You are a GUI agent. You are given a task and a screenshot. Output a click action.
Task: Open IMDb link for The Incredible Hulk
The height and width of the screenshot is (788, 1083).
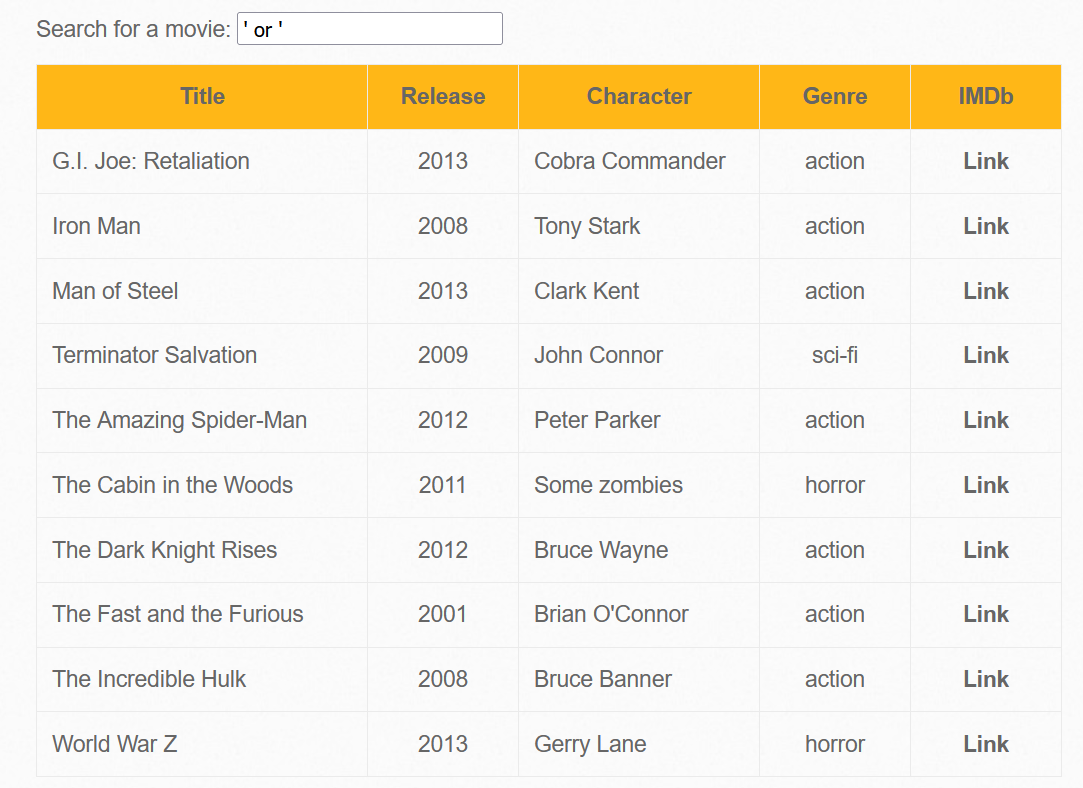pyautogui.click(x=986, y=679)
